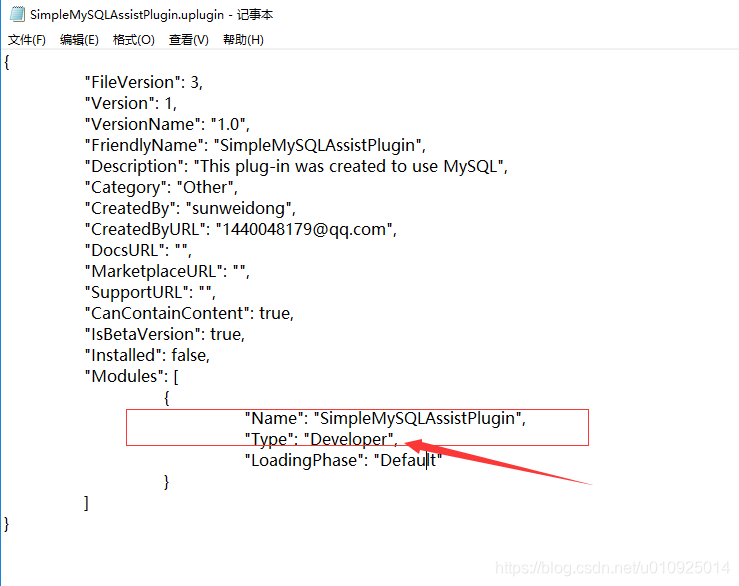Click the "SupportURL" line
The height and width of the screenshot is (586, 739).
tap(150, 292)
